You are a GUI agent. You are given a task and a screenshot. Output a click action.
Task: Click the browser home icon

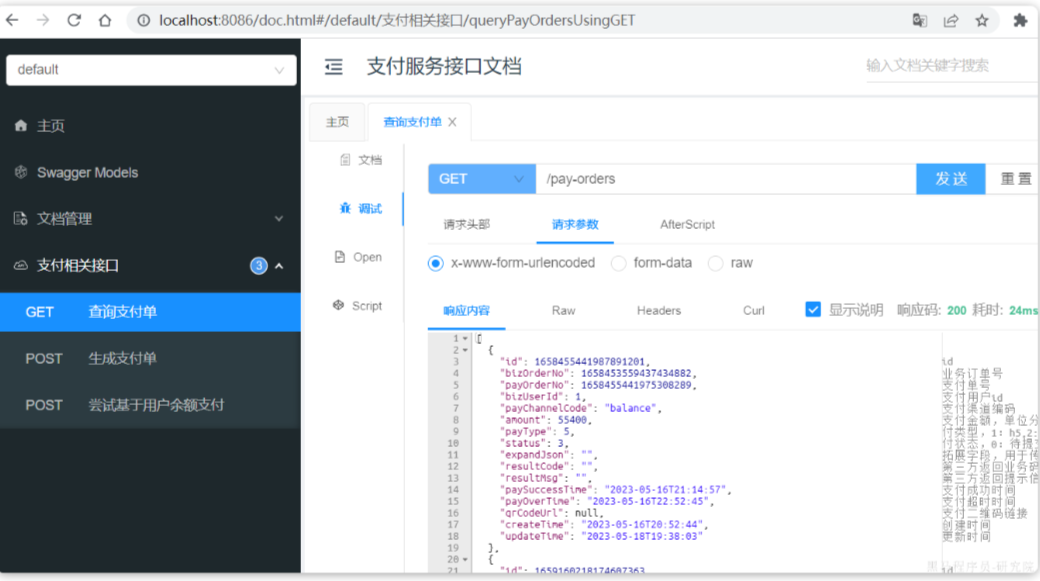(105, 20)
